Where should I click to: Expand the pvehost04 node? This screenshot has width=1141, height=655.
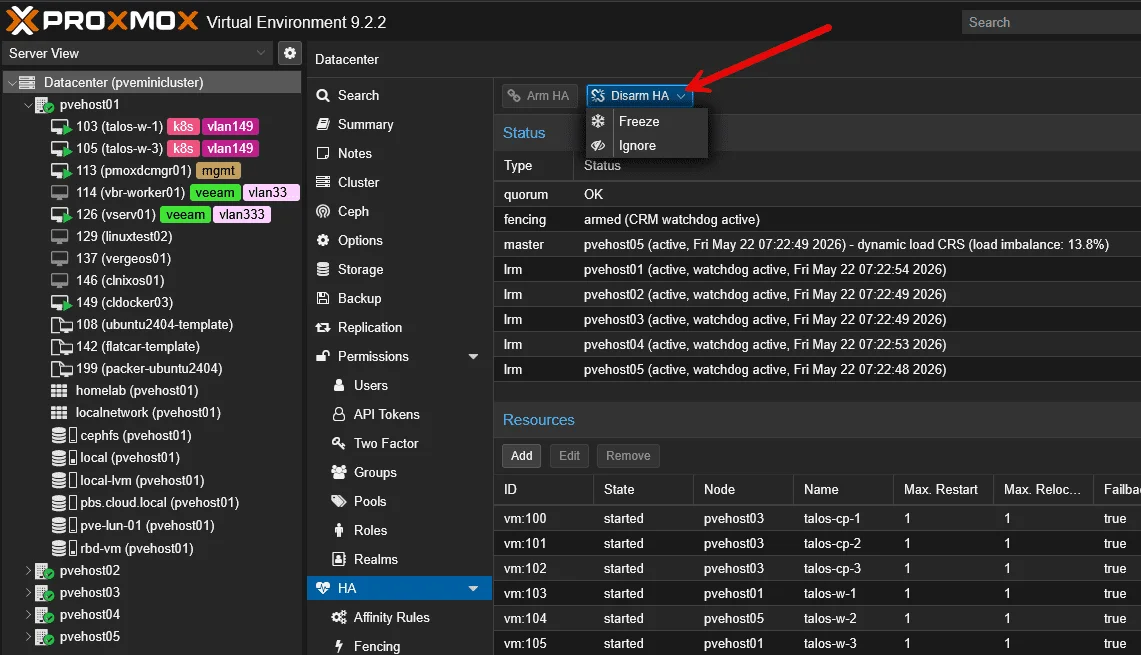(x=28, y=614)
